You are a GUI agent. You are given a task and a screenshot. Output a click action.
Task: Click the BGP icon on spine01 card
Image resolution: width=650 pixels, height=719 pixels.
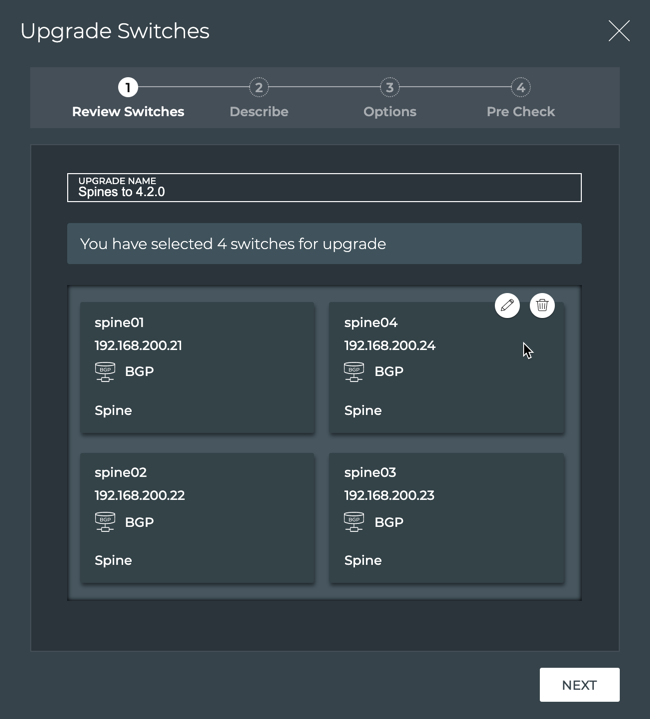click(105, 372)
